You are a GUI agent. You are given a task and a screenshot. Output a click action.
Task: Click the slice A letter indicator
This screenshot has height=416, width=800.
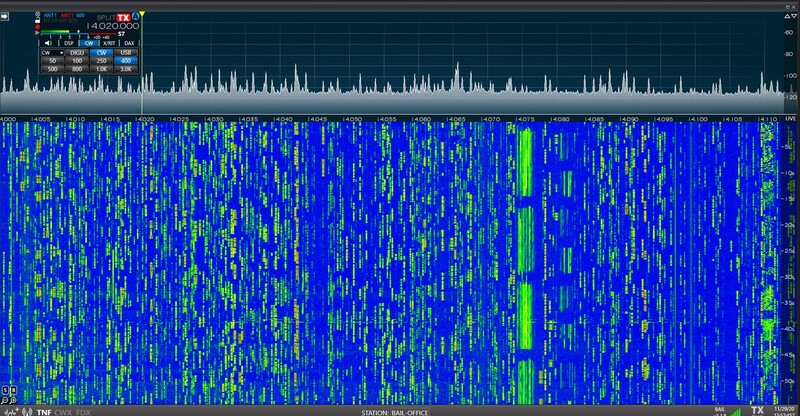[x=136, y=17]
